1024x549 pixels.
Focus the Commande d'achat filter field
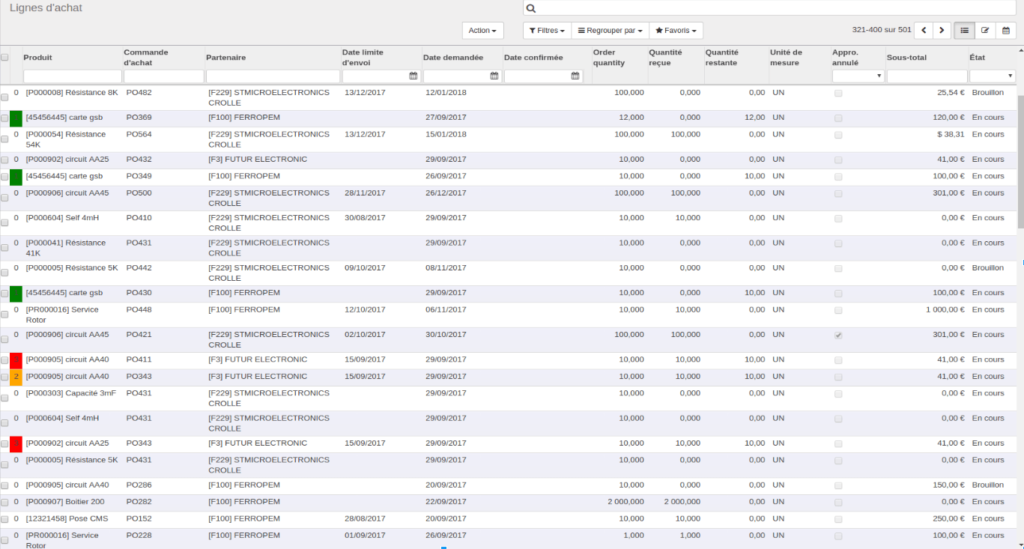click(x=164, y=76)
